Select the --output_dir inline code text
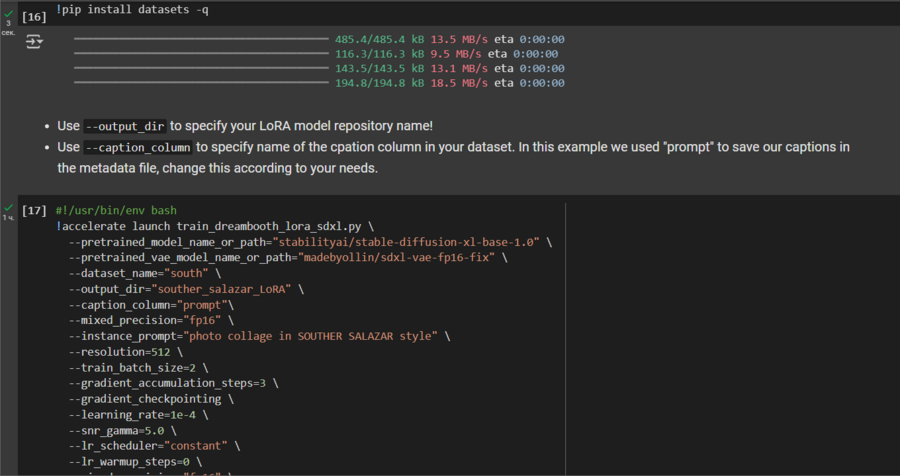This screenshot has width=900, height=476. pyautogui.click(x=125, y=127)
